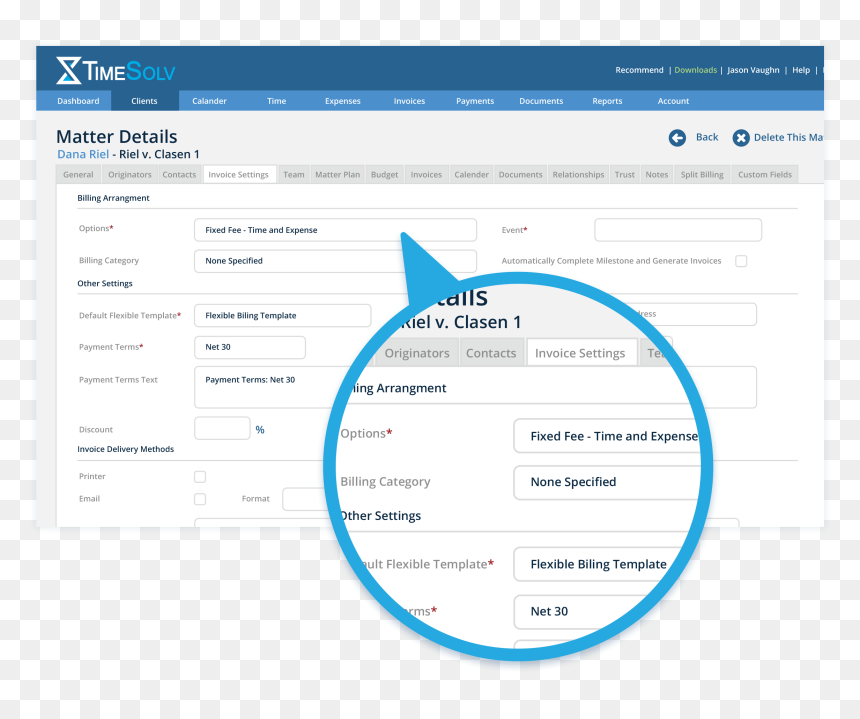The width and height of the screenshot is (860, 719).
Task: Enable the Printer delivery checkbox
Action: [x=200, y=477]
